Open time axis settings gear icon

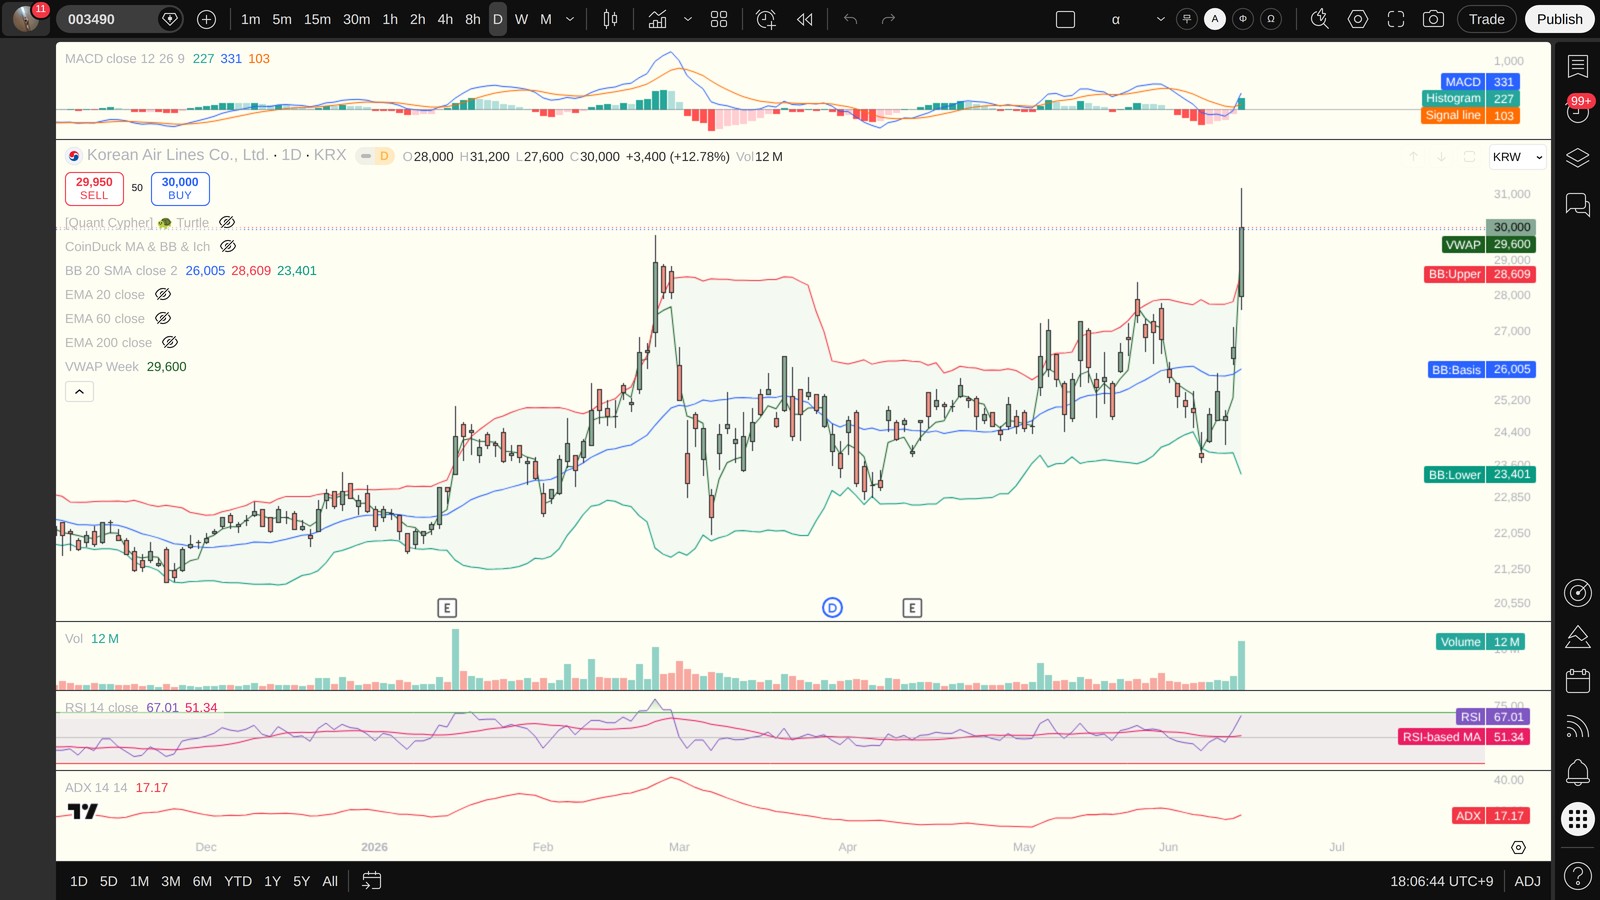click(1518, 848)
